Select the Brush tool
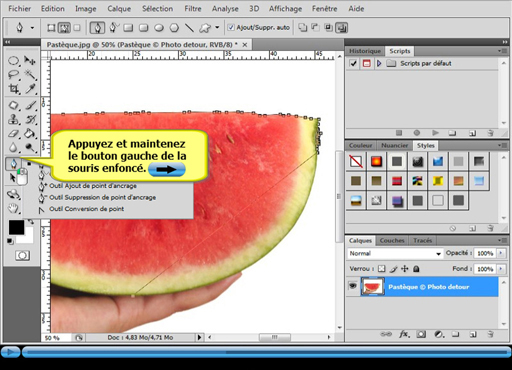This screenshot has width=512, height=370. tap(30, 105)
